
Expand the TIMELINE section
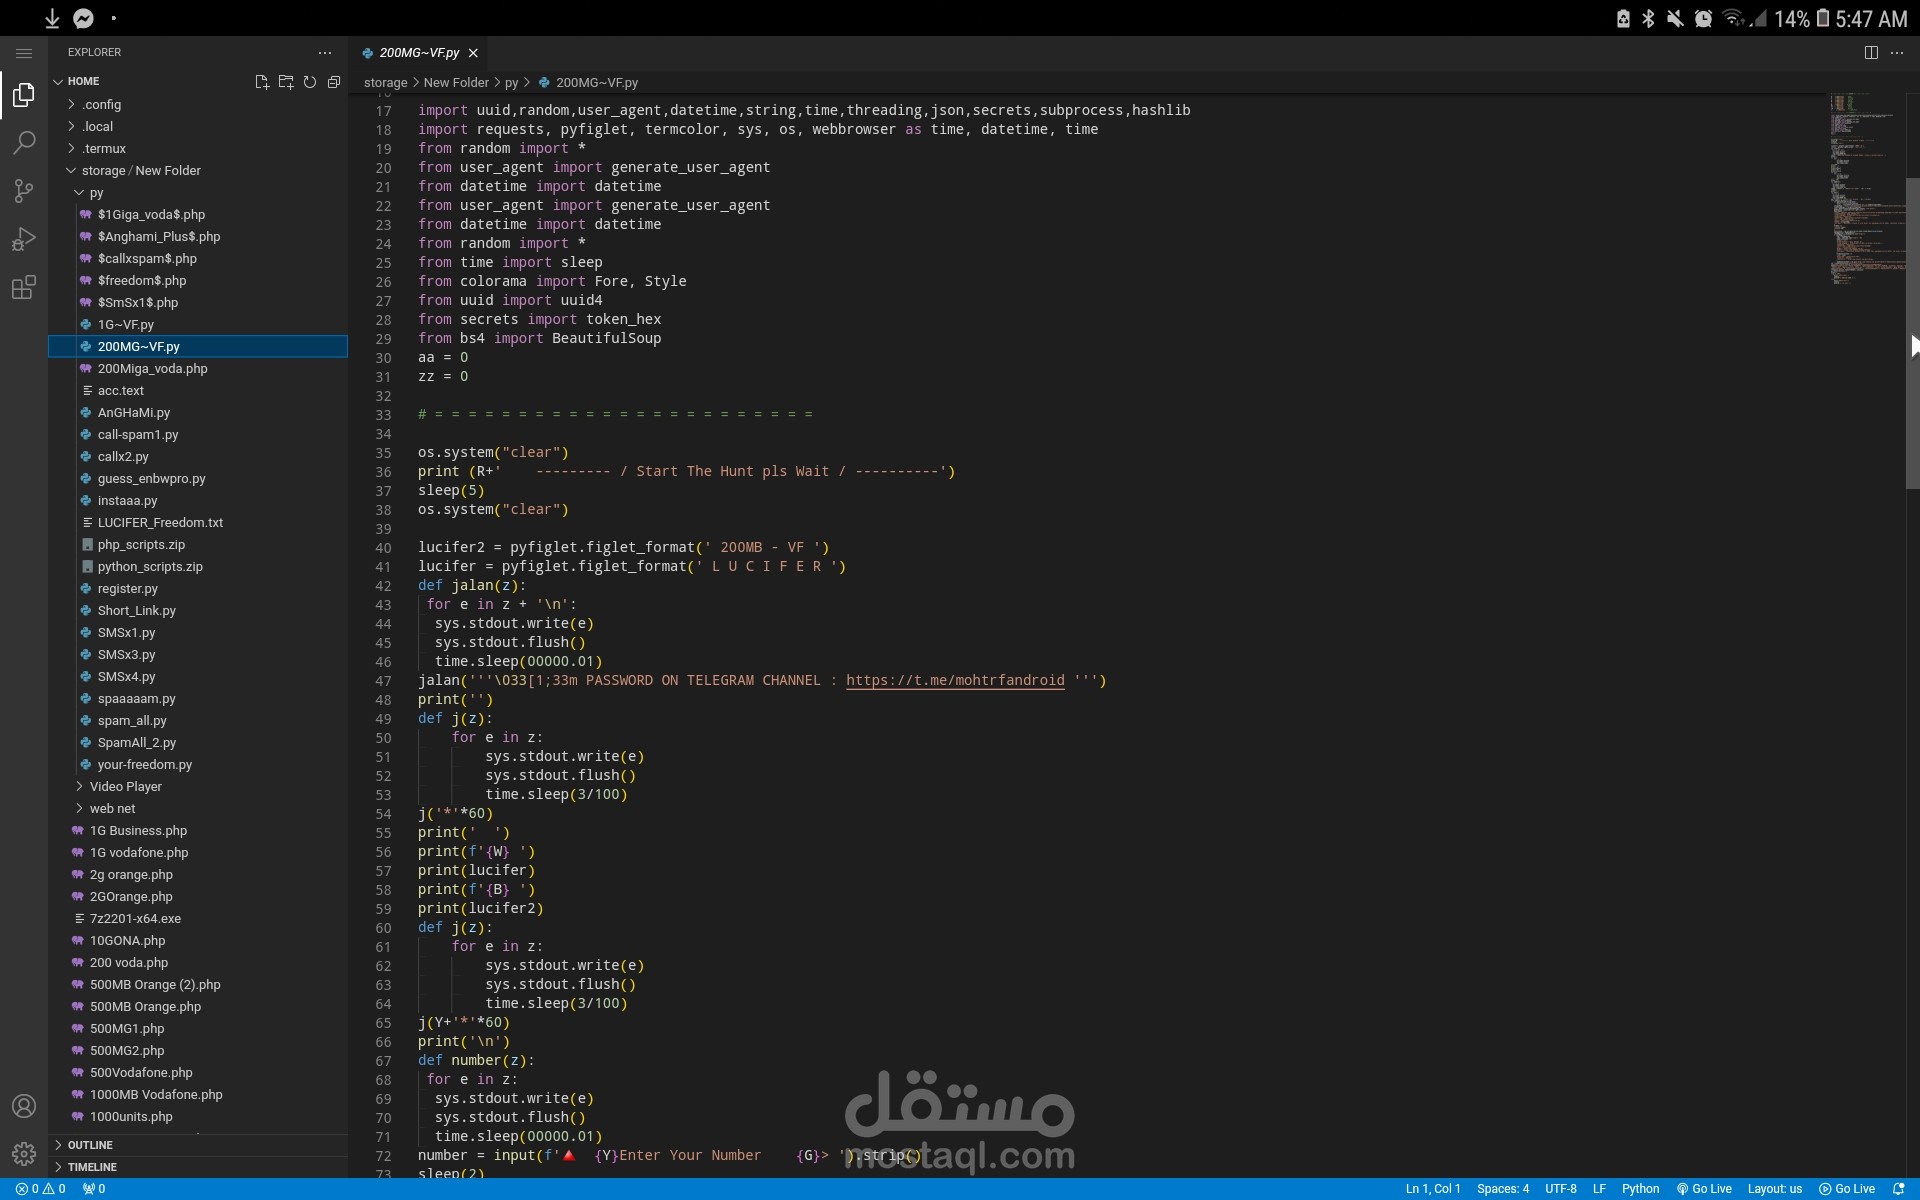(92, 1167)
